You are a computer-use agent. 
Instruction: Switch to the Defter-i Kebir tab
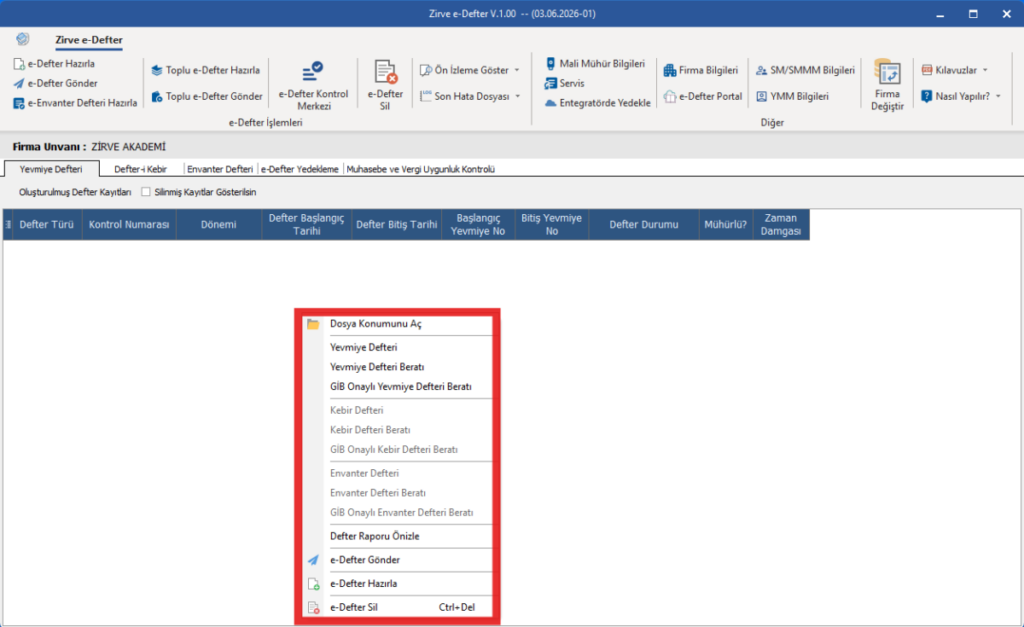[140, 169]
